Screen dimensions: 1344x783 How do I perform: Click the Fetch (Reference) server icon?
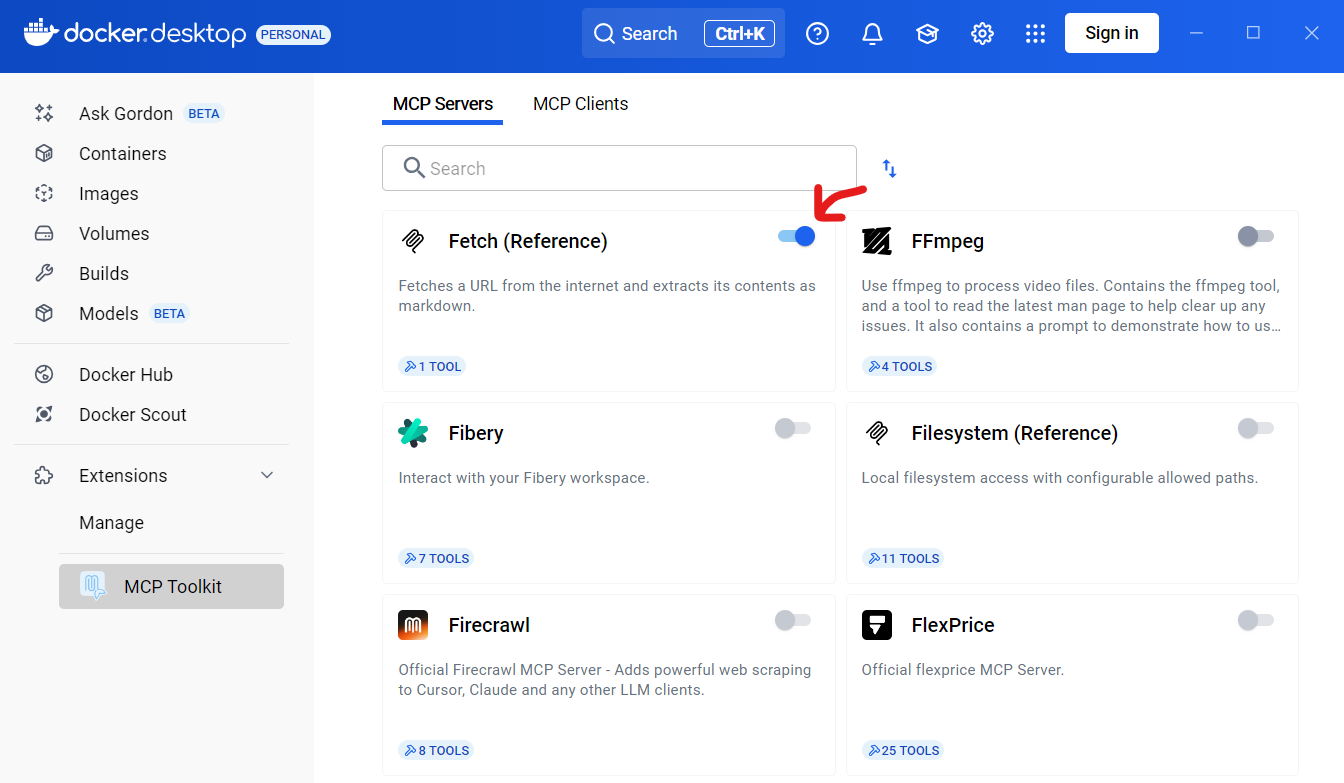click(414, 241)
